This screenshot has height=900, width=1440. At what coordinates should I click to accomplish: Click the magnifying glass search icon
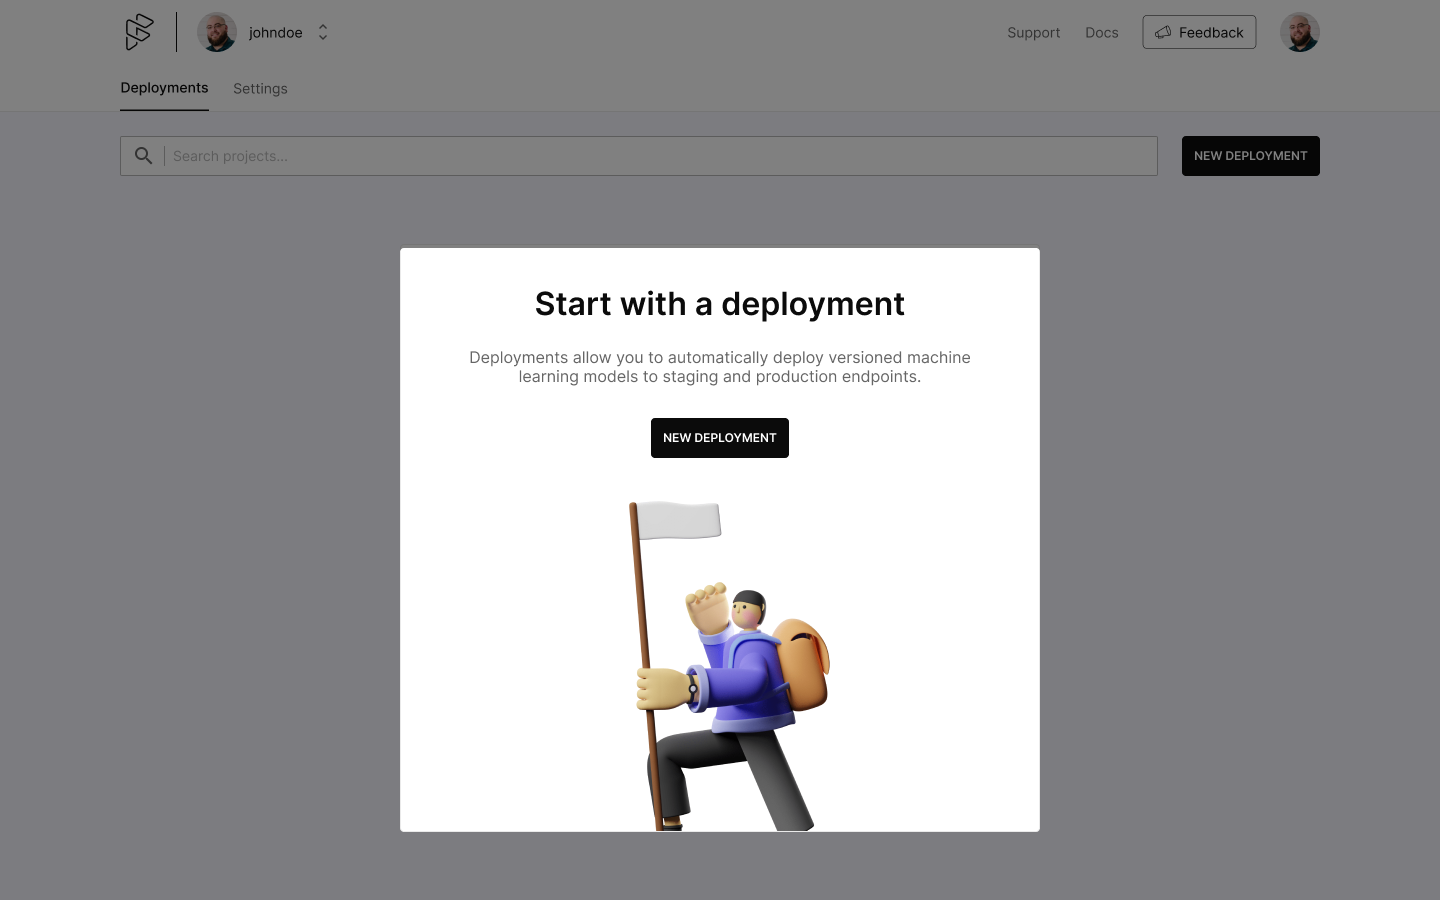click(144, 156)
